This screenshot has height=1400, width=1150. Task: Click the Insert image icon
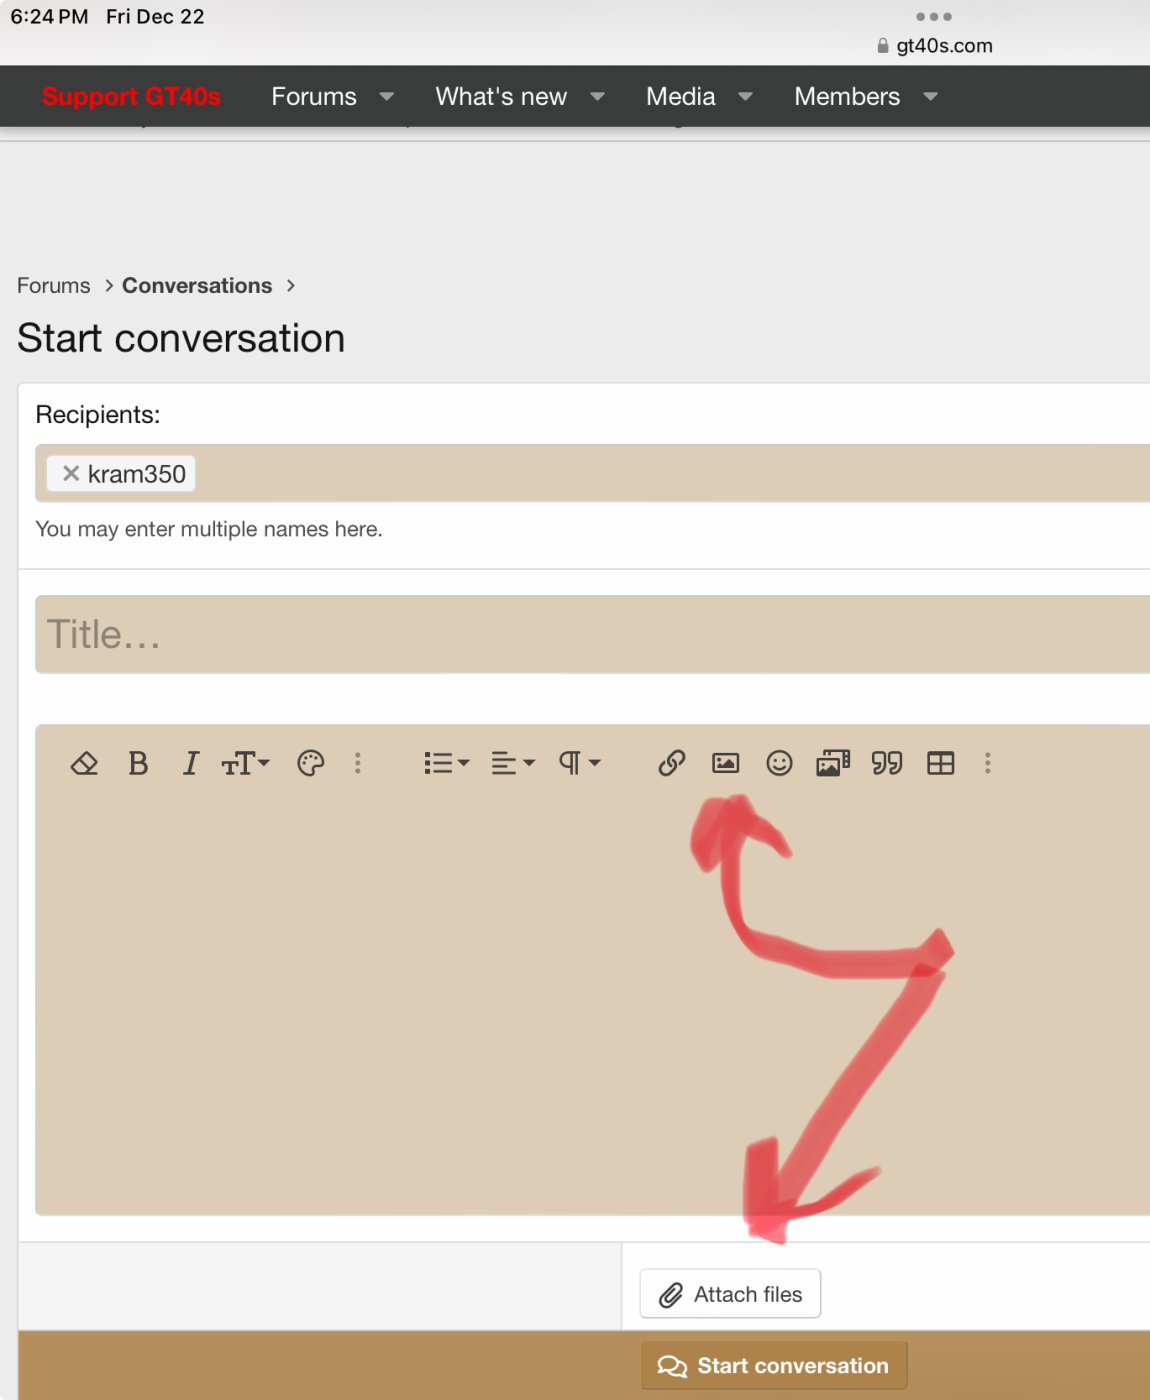[726, 764]
